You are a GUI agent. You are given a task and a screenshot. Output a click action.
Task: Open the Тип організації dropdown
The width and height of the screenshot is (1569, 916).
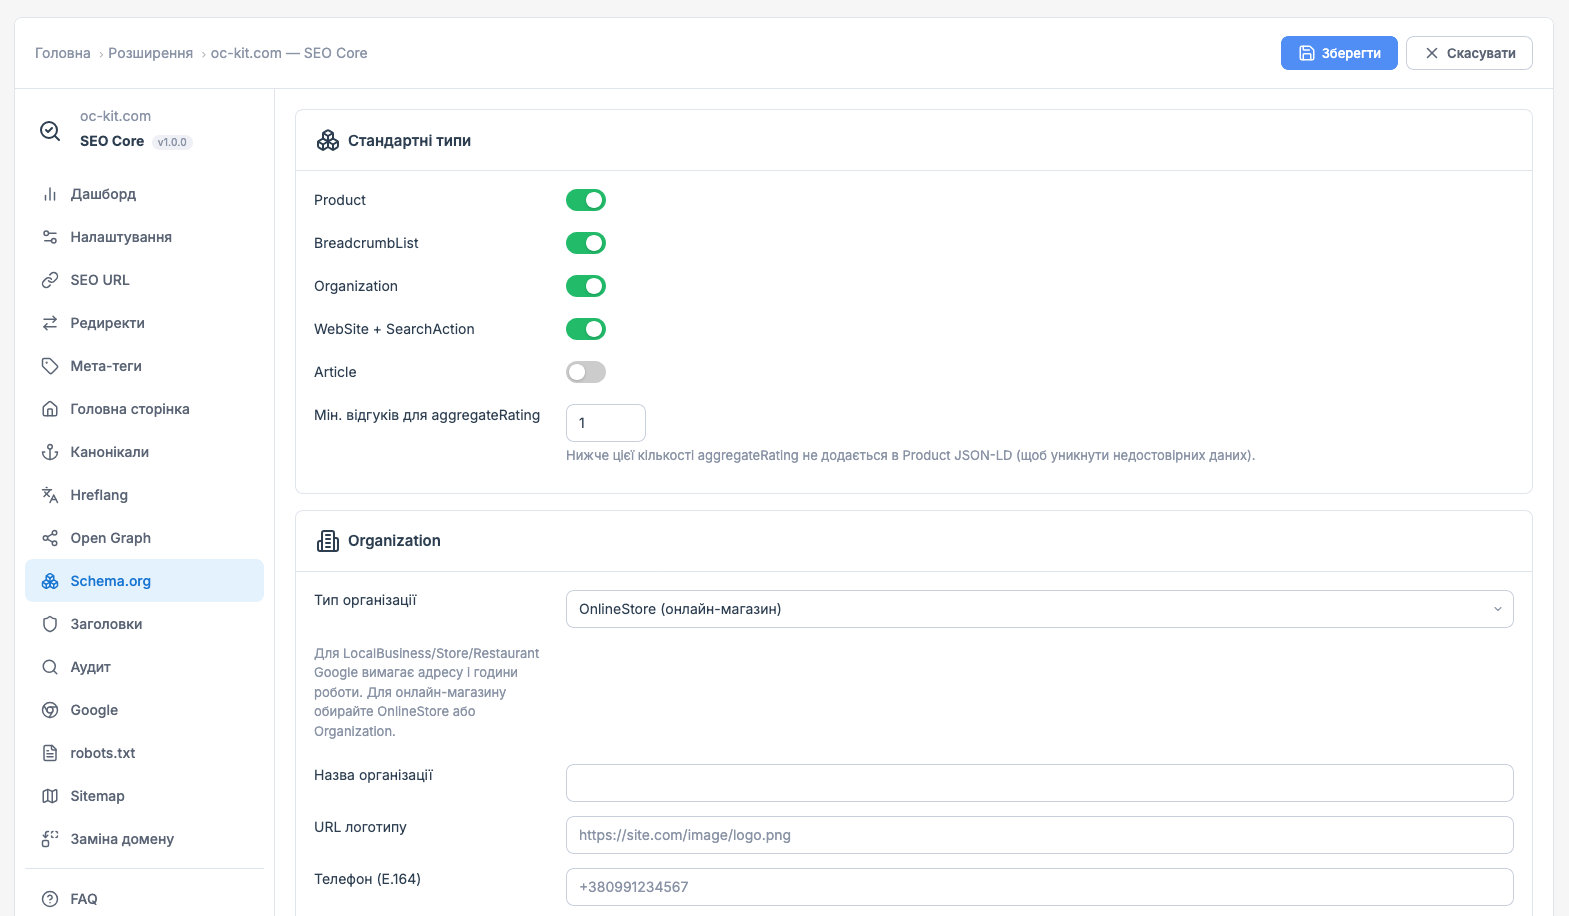1039,609
